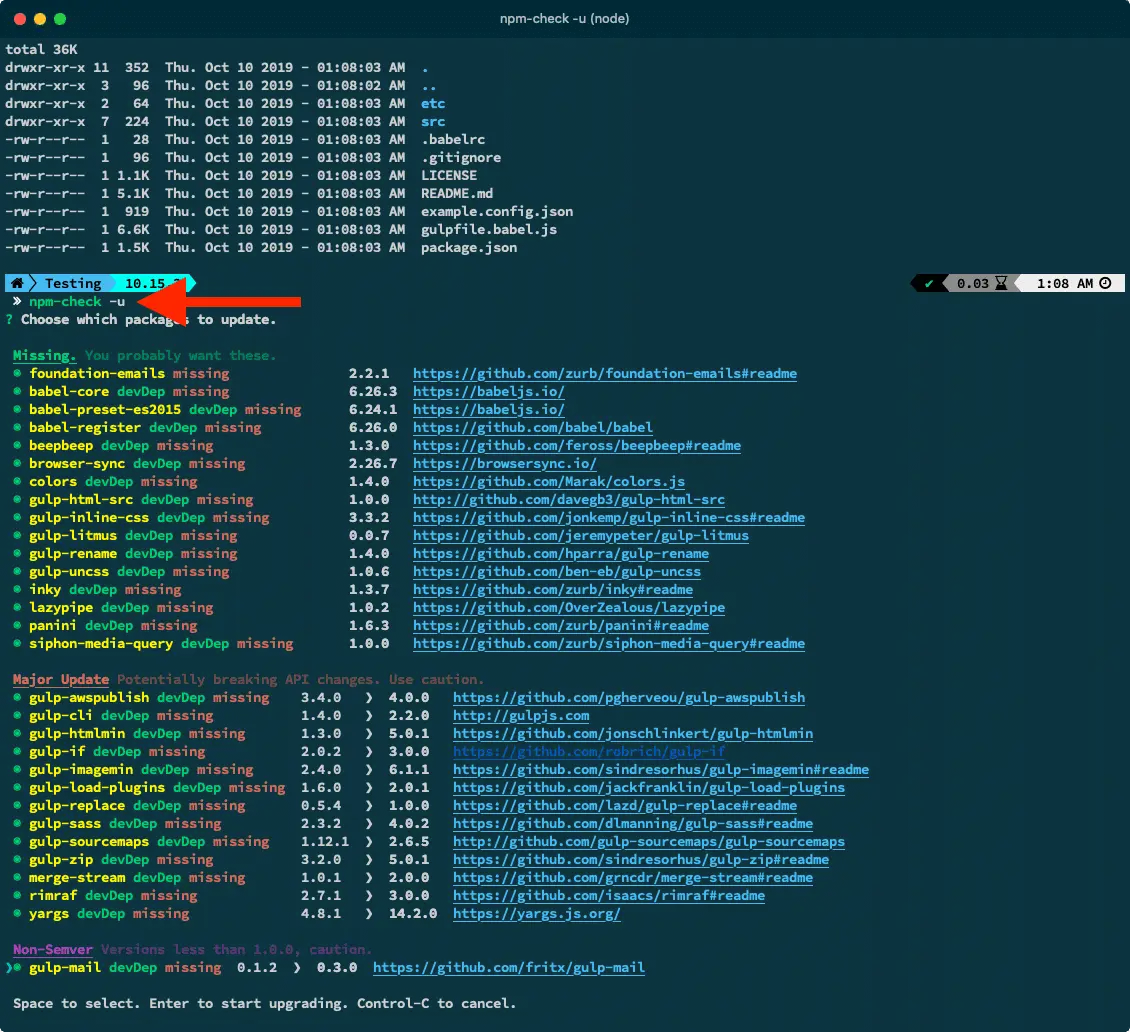Viewport: 1130px width, 1032px height.
Task: Open the foundation-emails GitHub readme link
Action: [x=605, y=373]
